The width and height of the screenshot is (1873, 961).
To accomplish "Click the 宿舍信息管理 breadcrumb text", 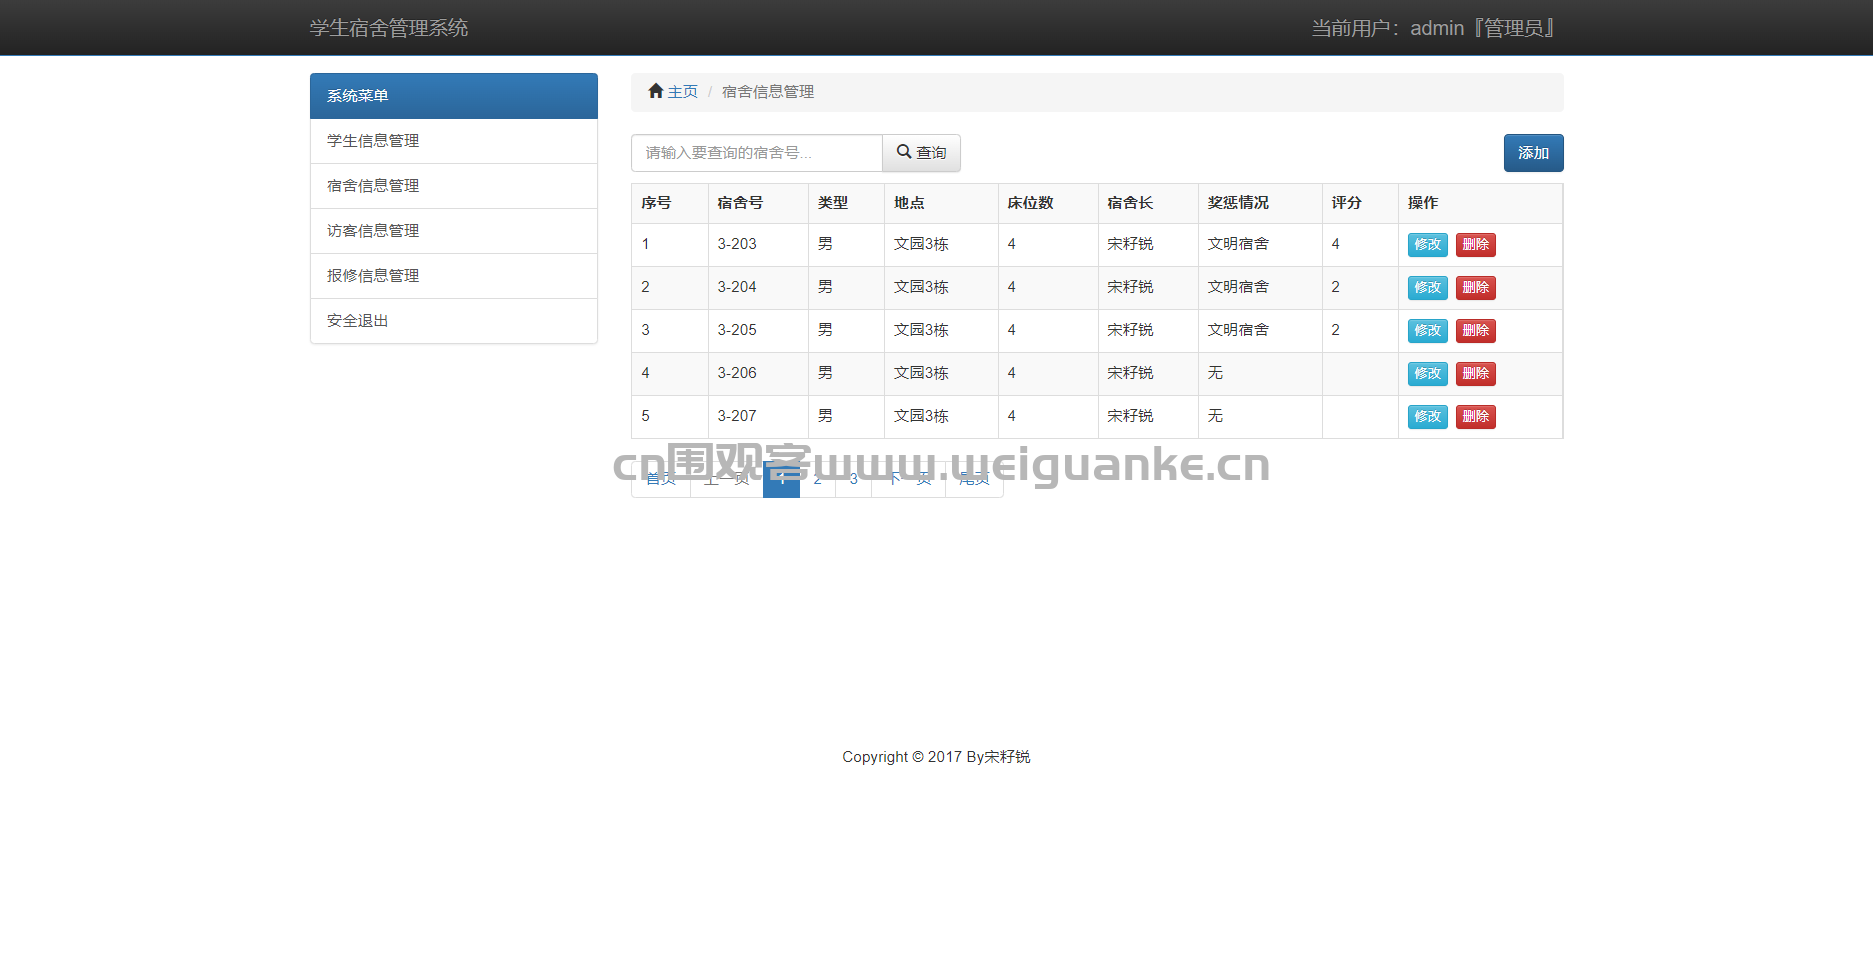I will (x=768, y=92).
